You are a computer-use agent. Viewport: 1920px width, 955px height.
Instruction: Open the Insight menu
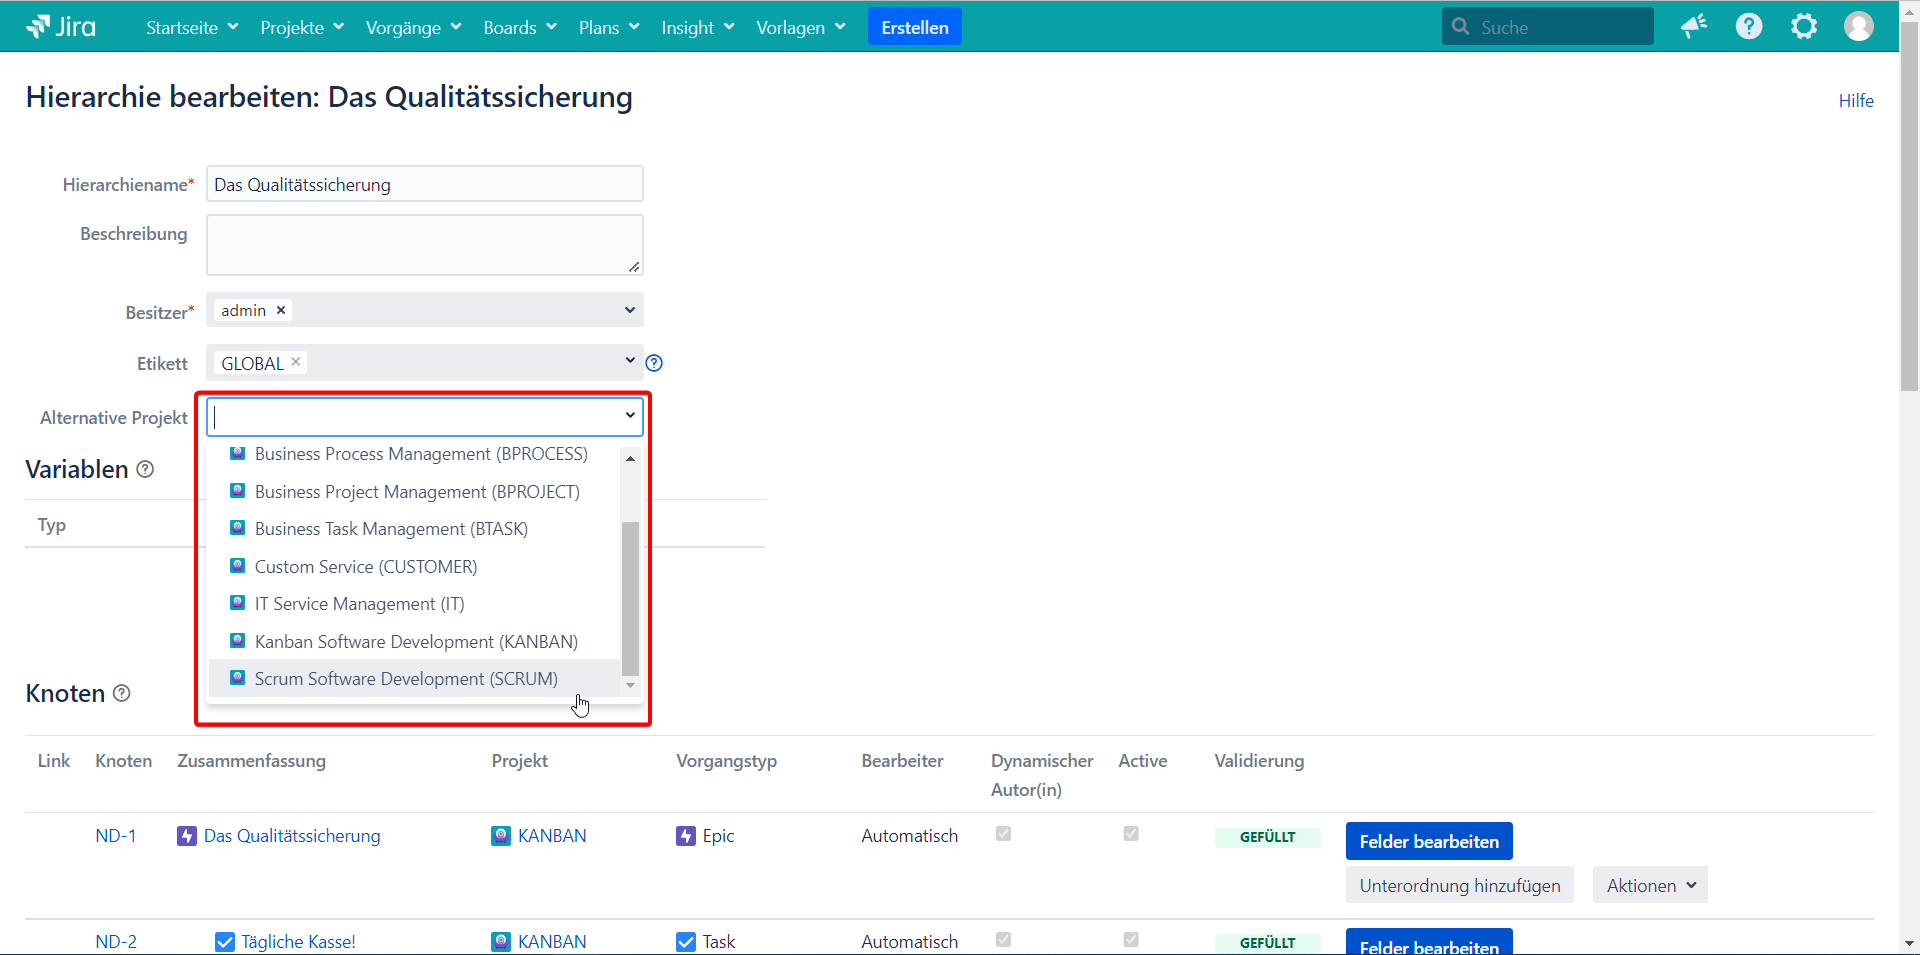(697, 28)
